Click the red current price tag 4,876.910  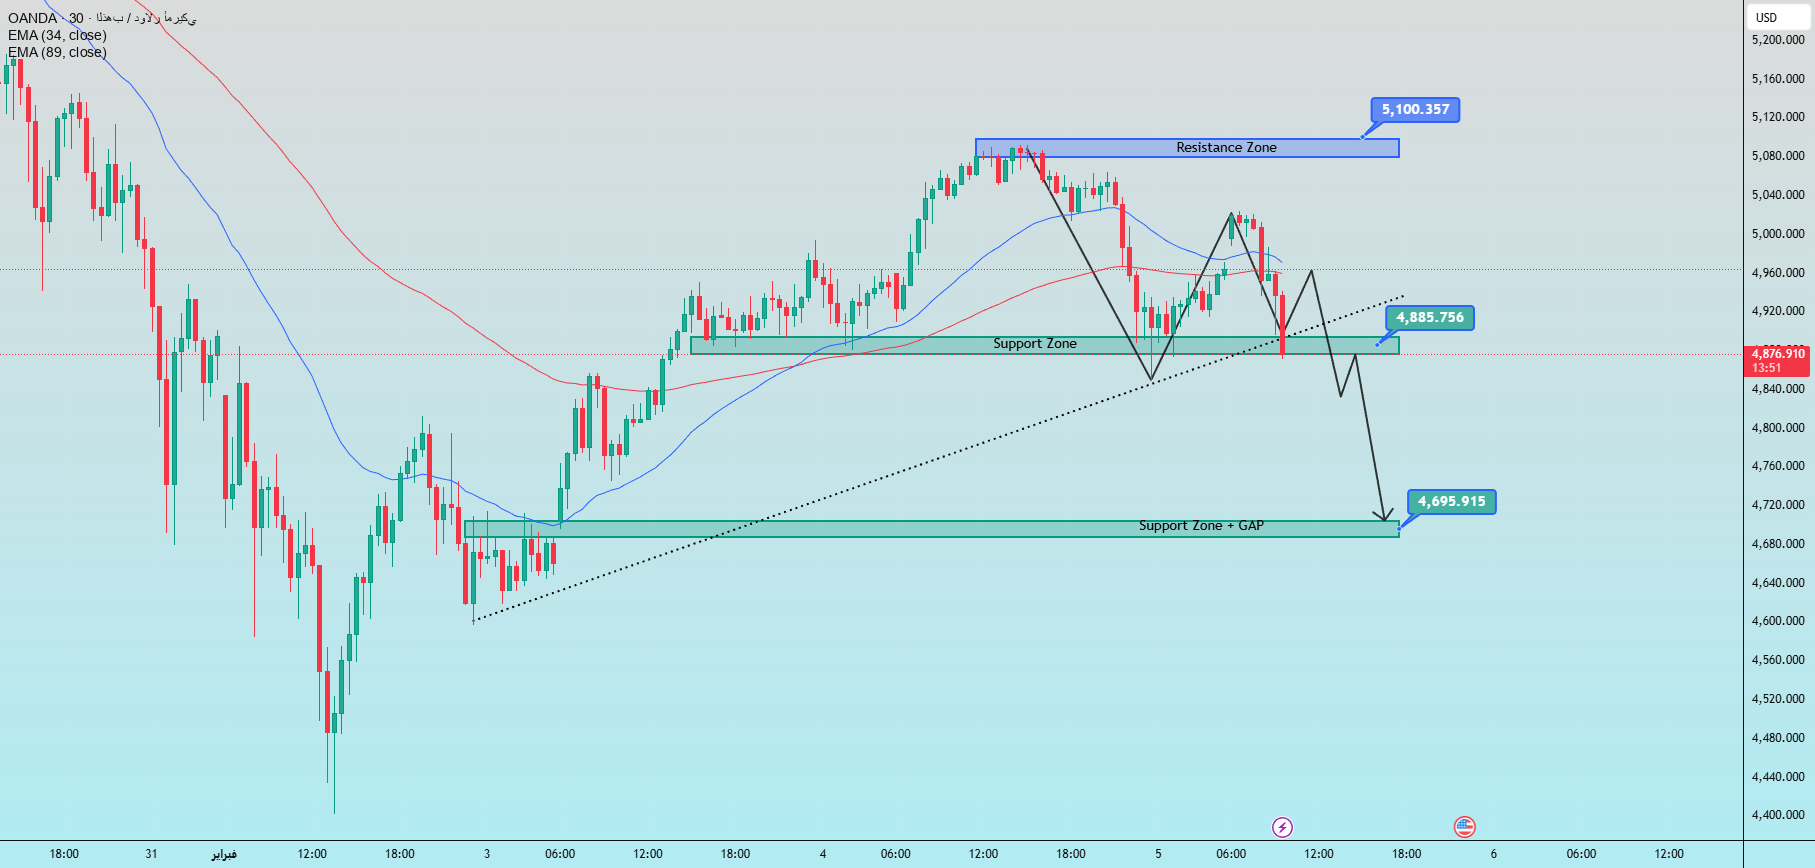tap(1778, 354)
